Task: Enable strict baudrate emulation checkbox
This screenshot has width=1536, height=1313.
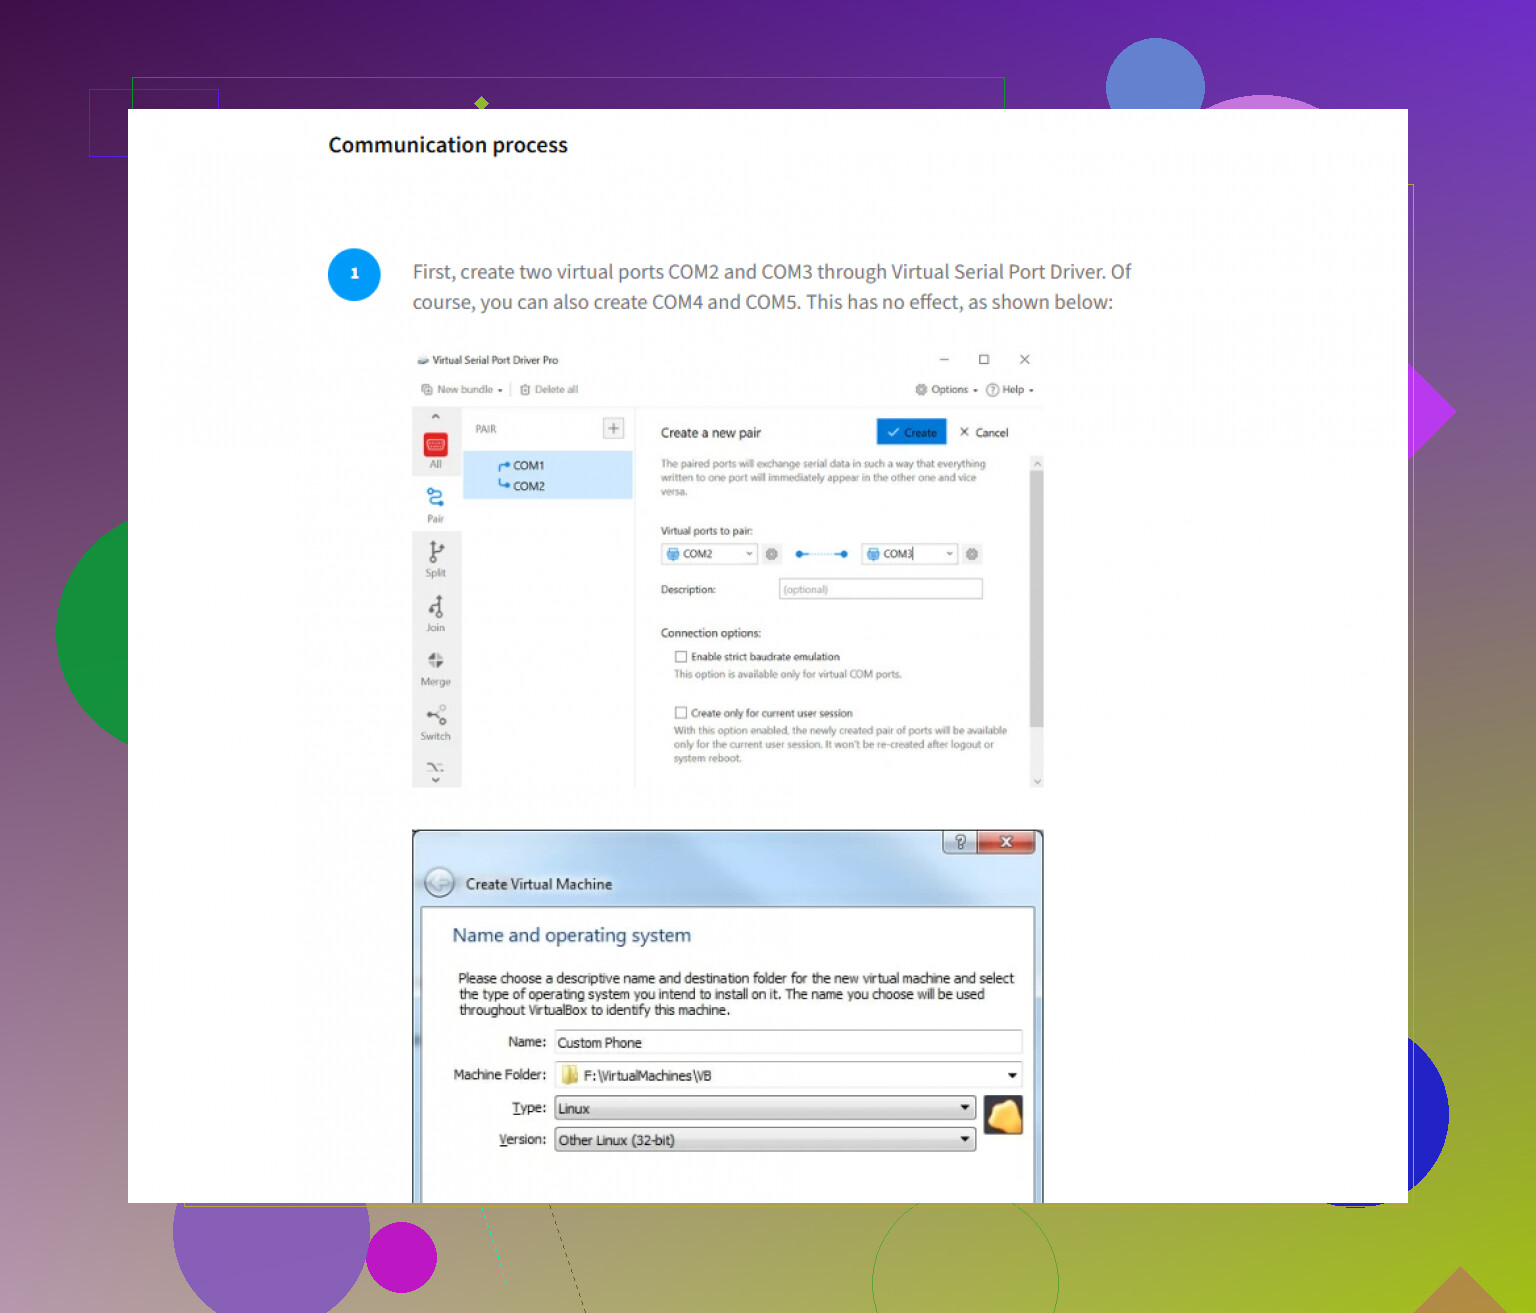Action: (681, 657)
